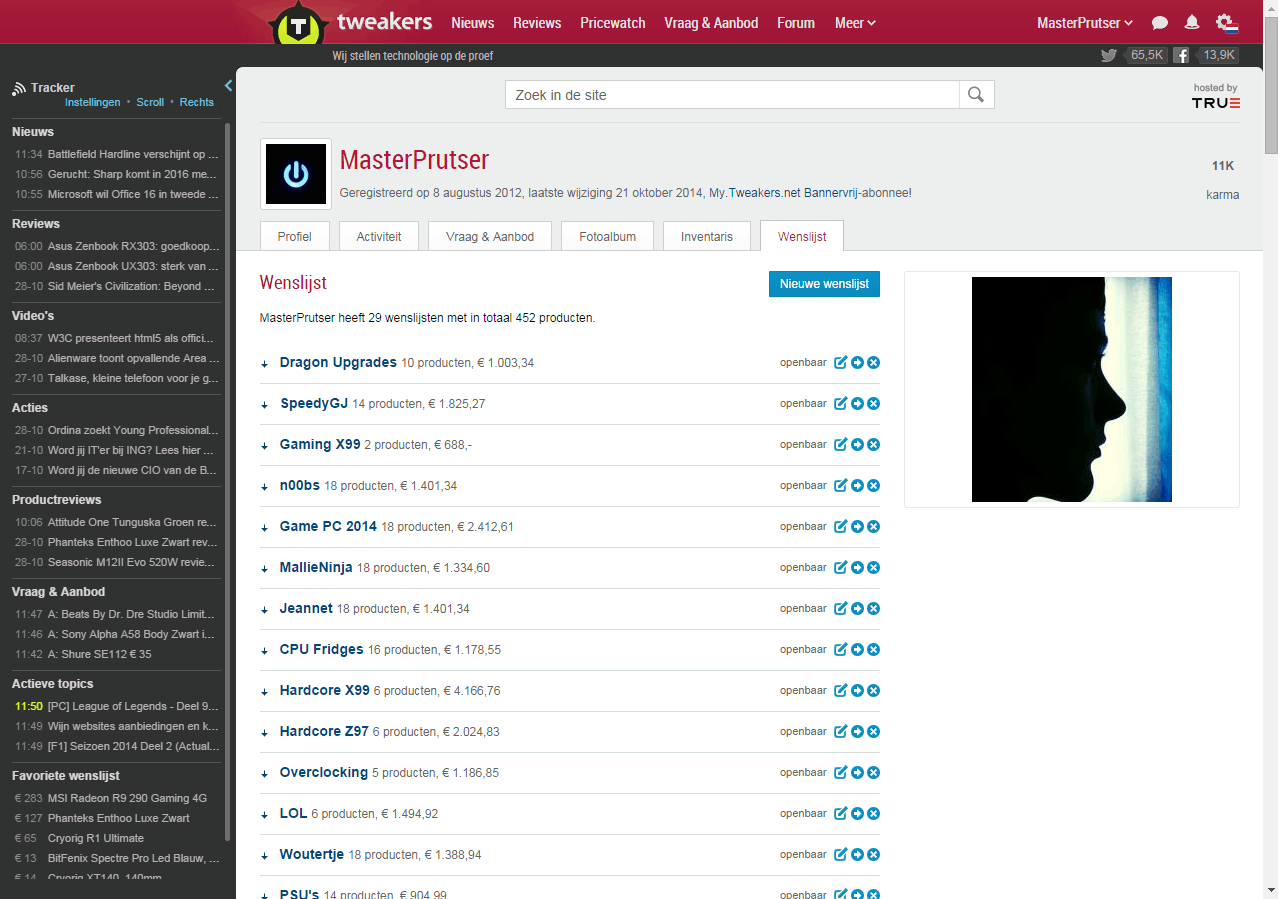Image resolution: width=1278 pixels, height=899 pixels.
Task: Open Reviews in top navigation
Action: [x=537, y=23]
